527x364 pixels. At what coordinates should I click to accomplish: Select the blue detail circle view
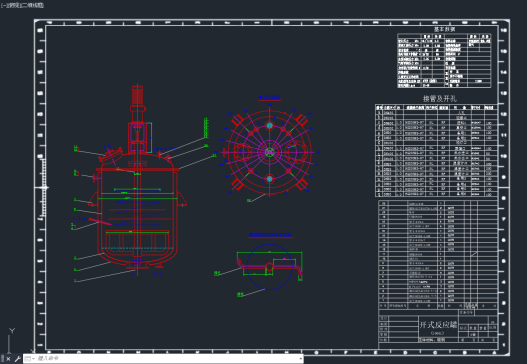pyautogui.click(x=270, y=267)
